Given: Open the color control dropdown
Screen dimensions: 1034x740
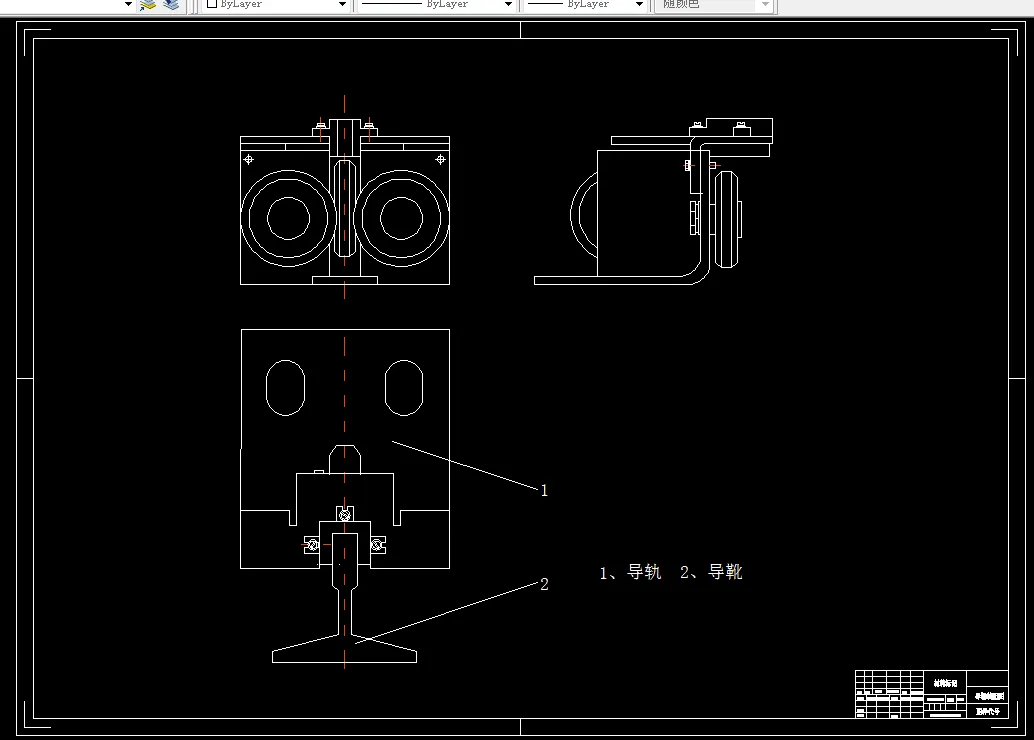Looking at the screenshot, I should 341,5.
